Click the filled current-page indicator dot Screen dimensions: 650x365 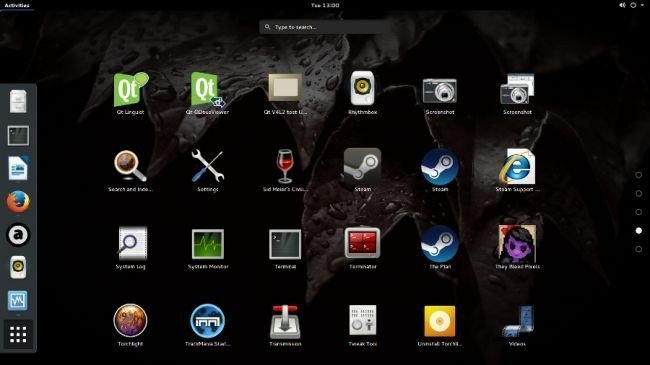pyautogui.click(x=638, y=231)
